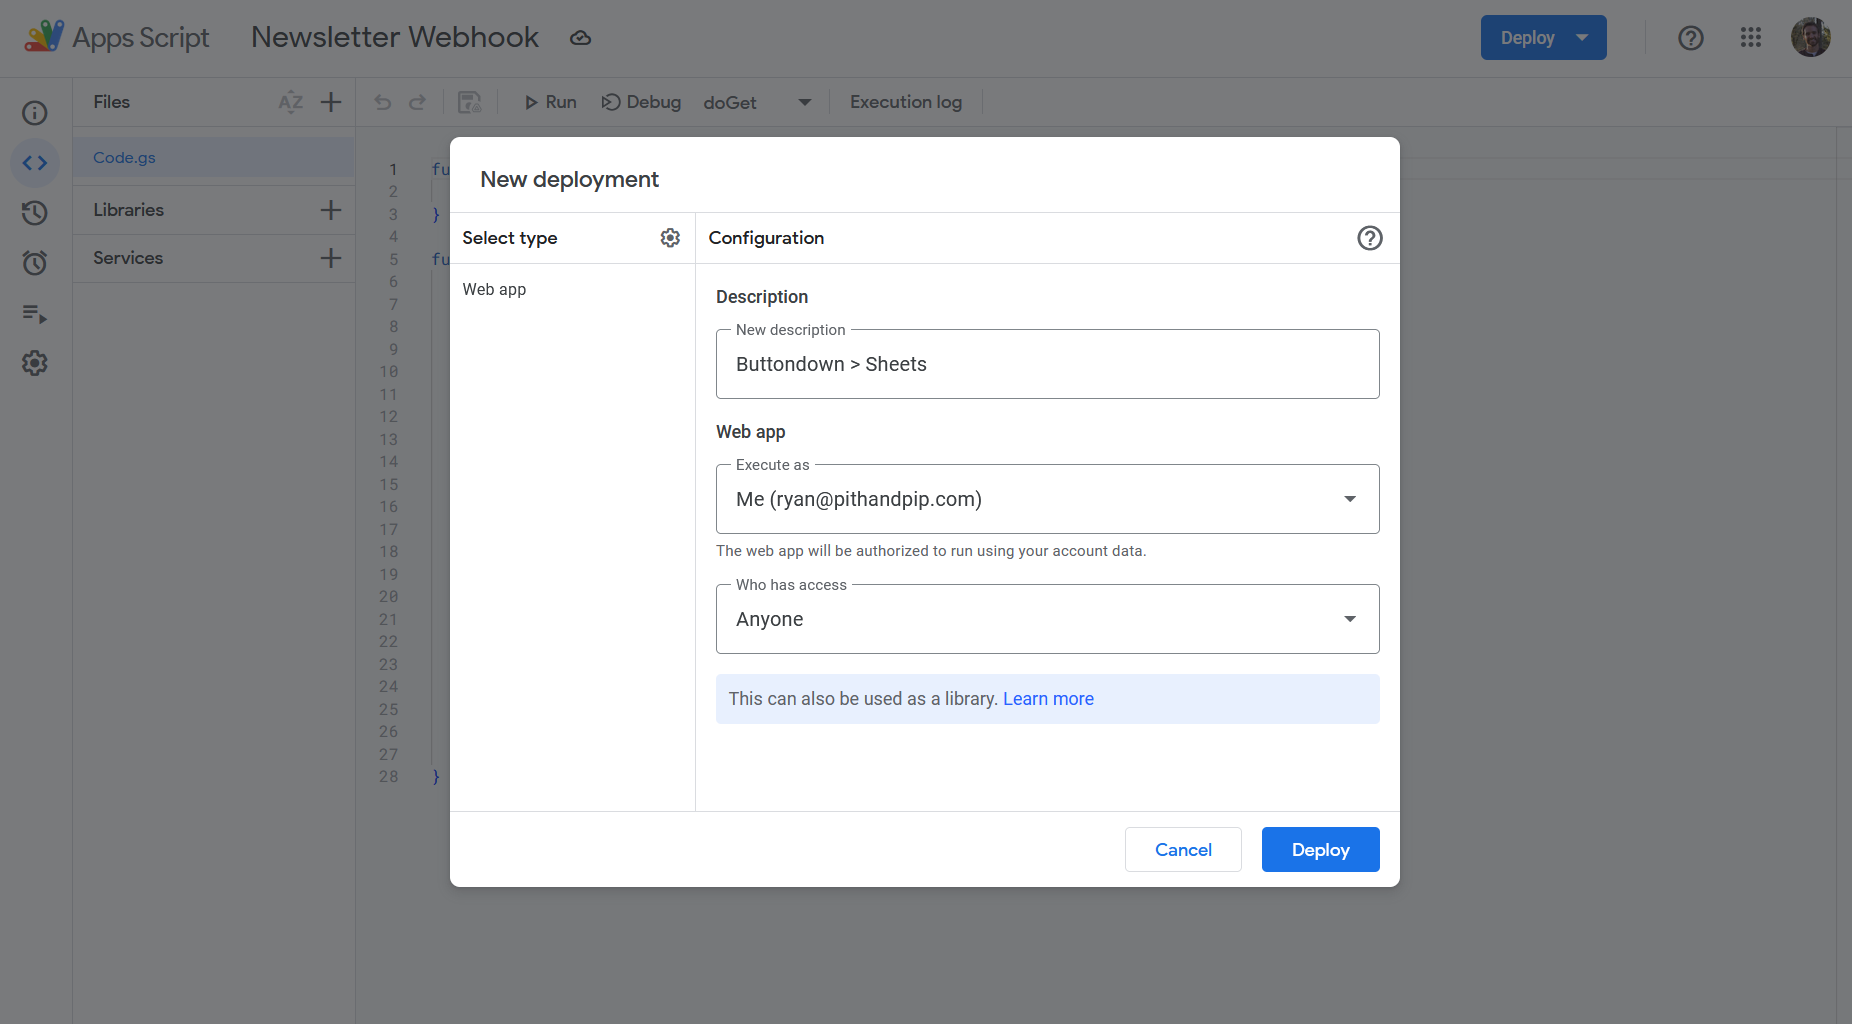The width and height of the screenshot is (1852, 1024).
Task: Open the Executions panel
Action: pyautogui.click(x=34, y=314)
